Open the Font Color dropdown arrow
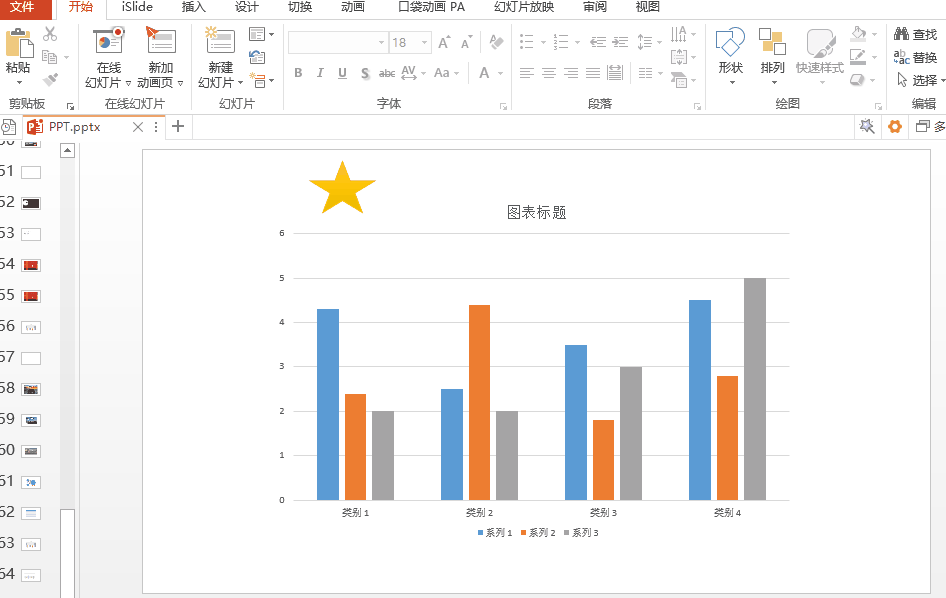Viewport: 946px width, 598px height. coord(501,74)
